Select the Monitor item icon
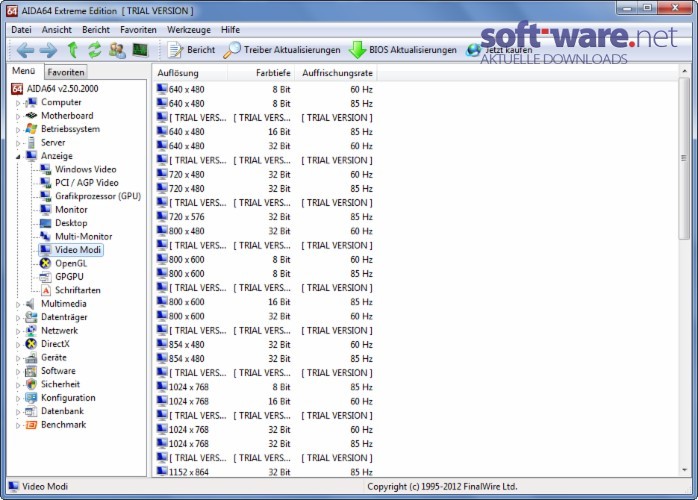Viewport: 698px width, 500px height. click(x=45, y=209)
